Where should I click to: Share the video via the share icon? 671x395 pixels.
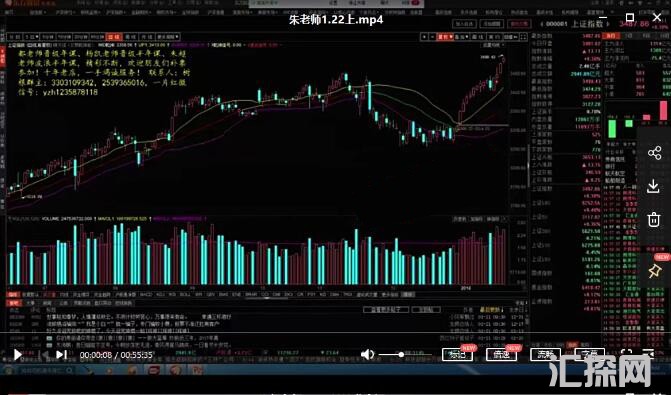click(x=654, y=153)
